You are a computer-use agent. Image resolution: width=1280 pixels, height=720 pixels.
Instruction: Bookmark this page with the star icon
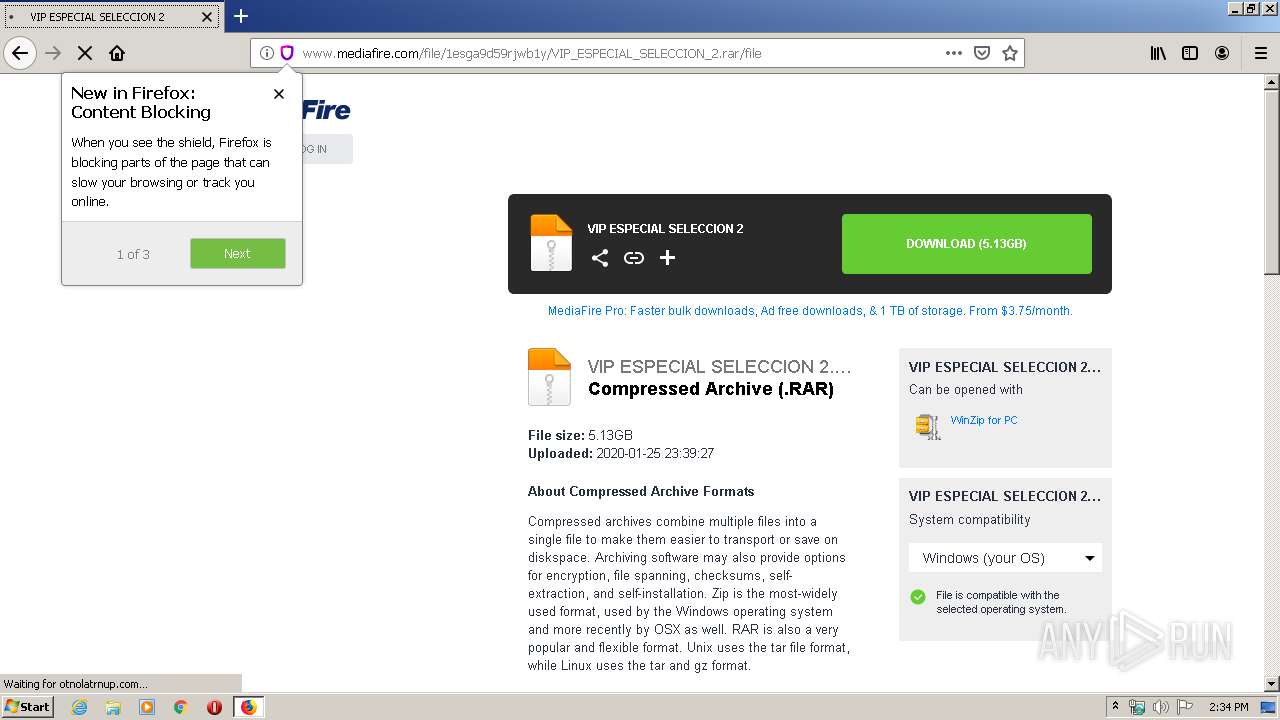click(1010, 53)
